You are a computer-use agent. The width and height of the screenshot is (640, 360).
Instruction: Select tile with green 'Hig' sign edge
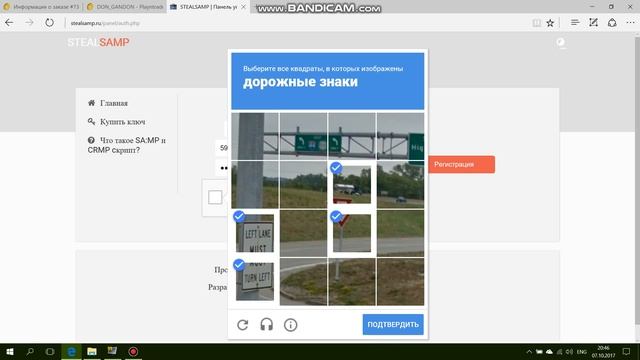click(x=400, y=136)
